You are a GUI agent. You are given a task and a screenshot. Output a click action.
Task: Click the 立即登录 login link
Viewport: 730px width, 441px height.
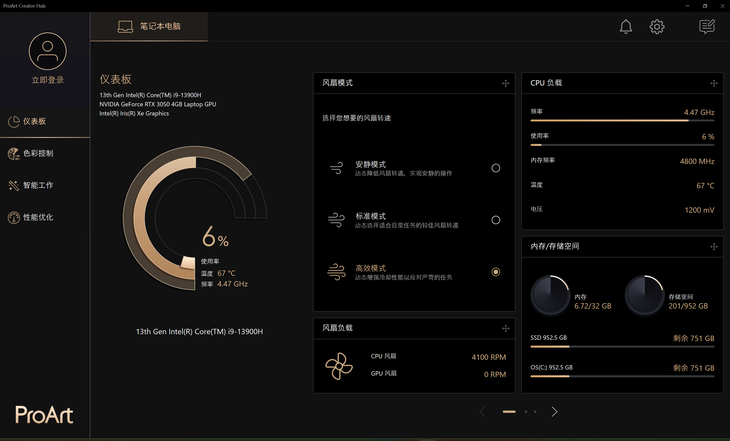click(47, 80)
